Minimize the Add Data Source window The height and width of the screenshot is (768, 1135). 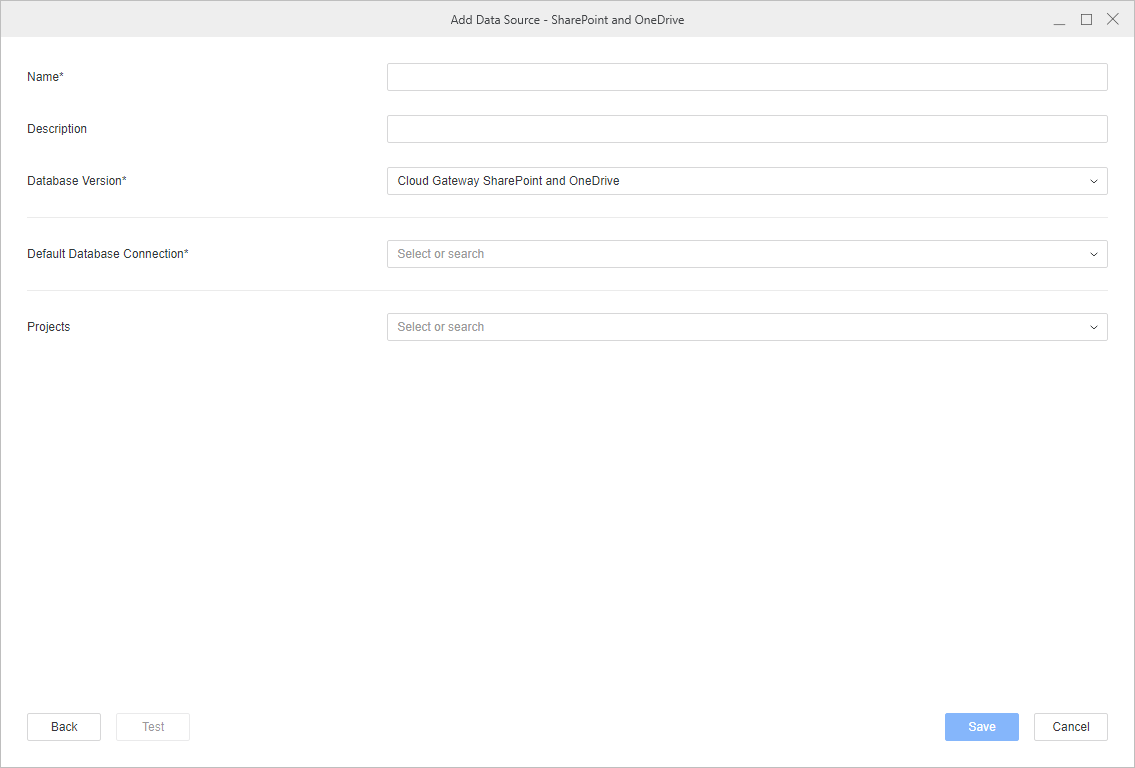pyautogui.click(x=1060, y=20)
